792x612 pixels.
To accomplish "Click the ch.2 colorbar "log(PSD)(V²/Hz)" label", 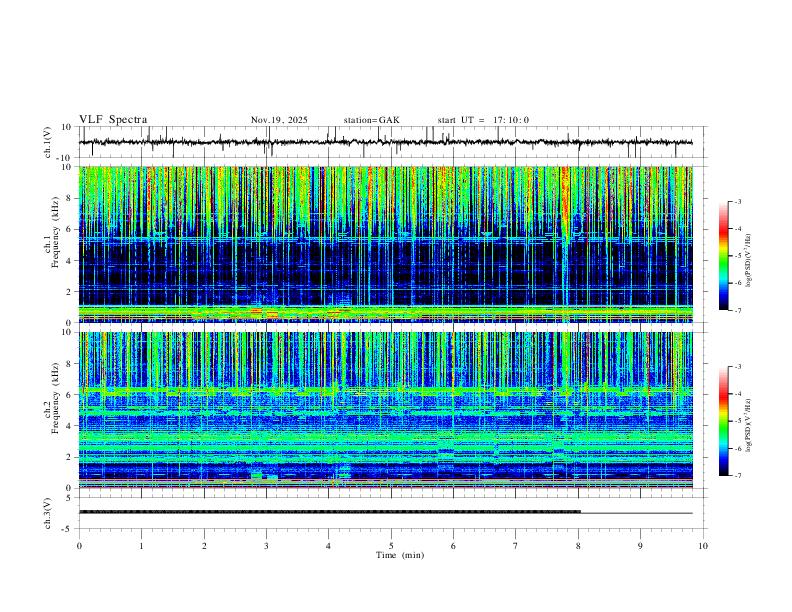I will tap(749, 425).
